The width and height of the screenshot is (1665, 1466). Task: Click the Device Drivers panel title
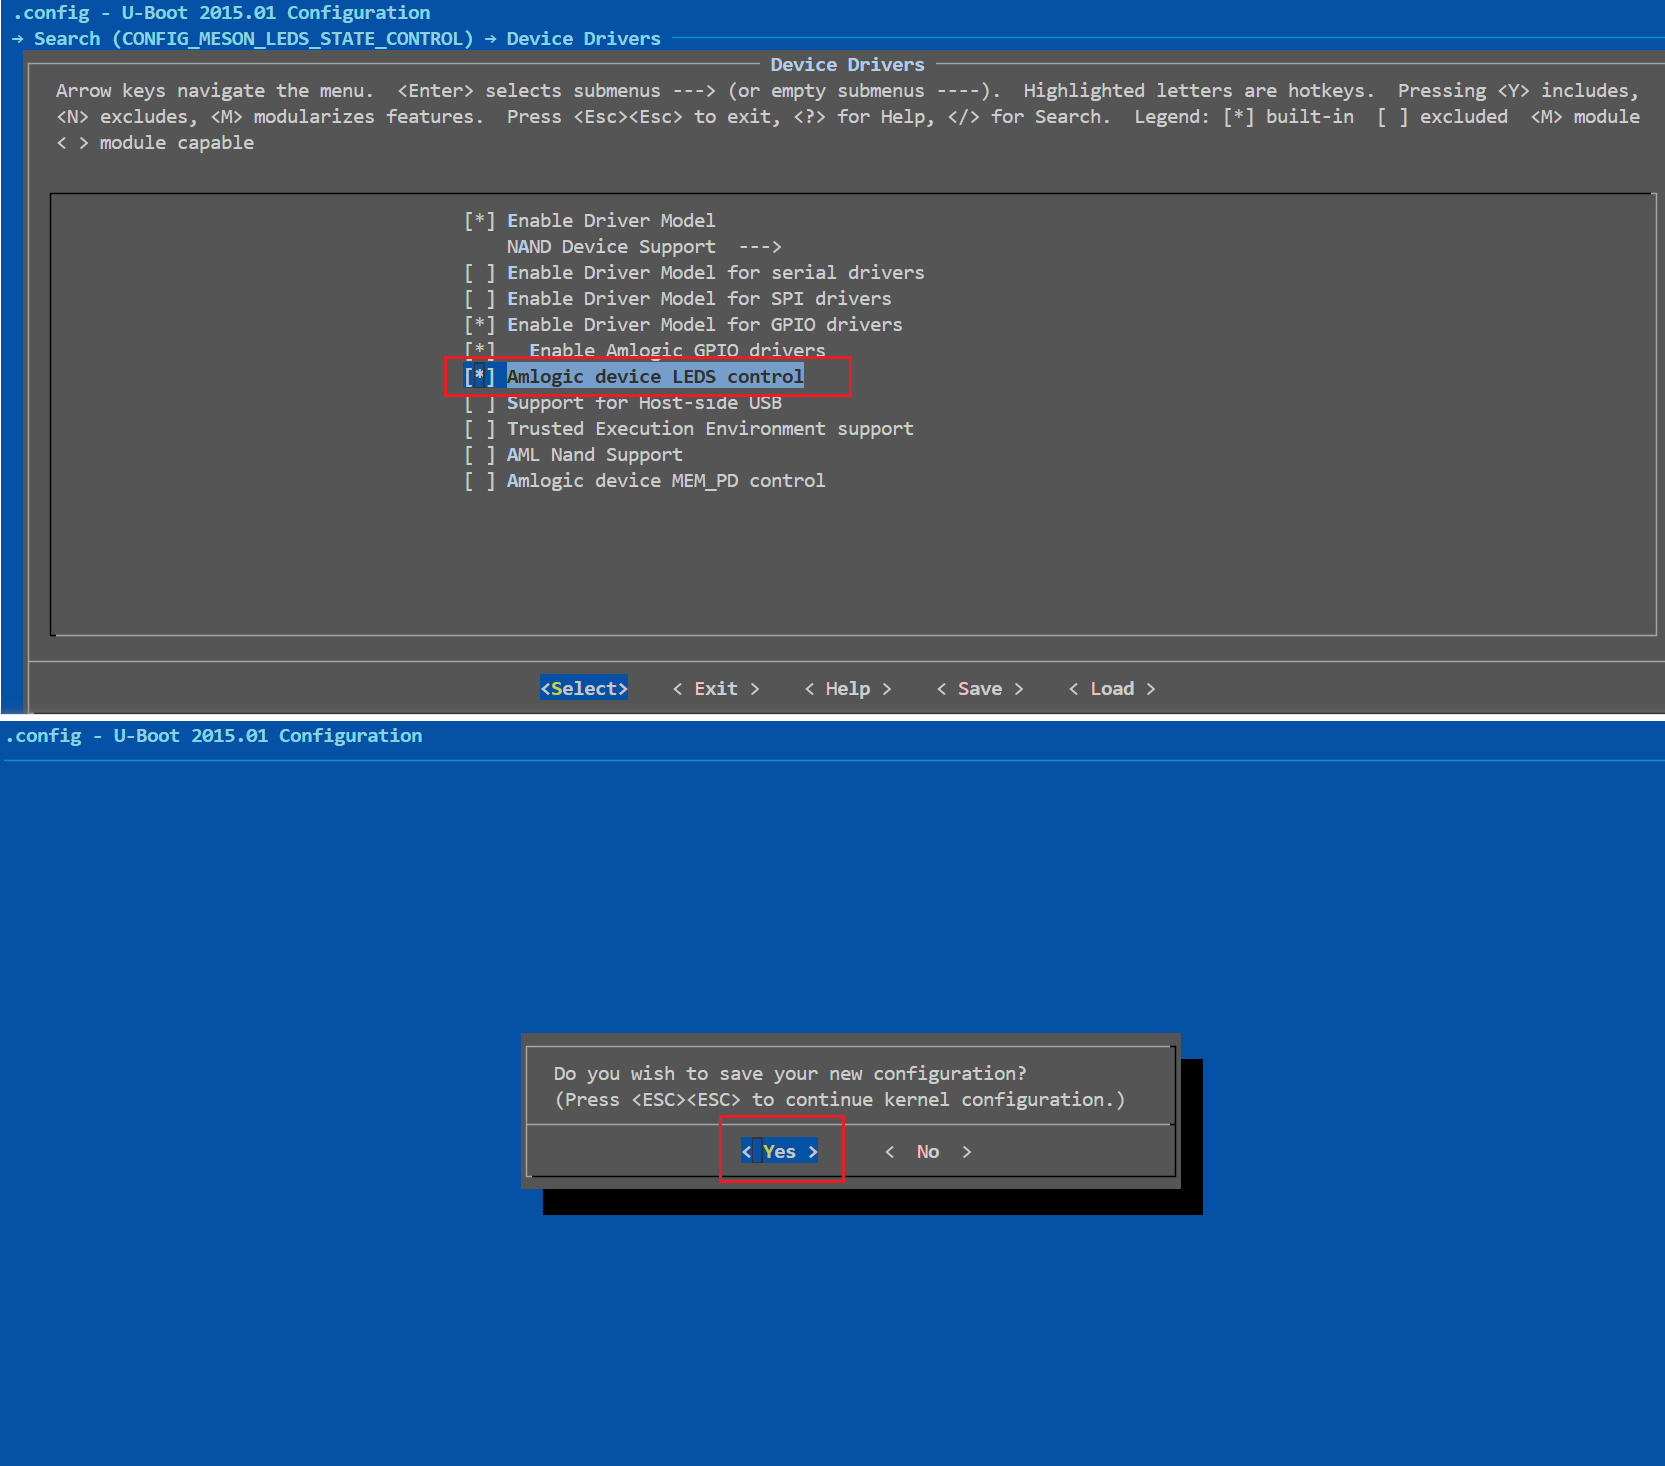tap(847, 64)
